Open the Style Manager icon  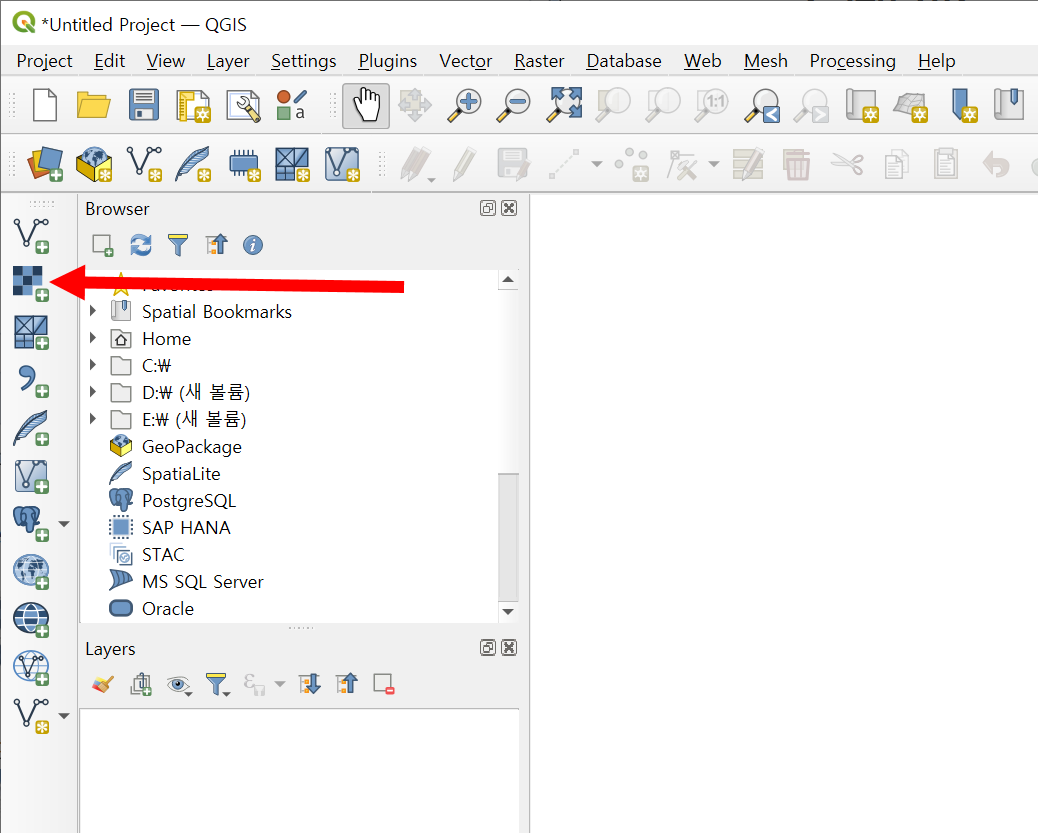coord(292,105)
